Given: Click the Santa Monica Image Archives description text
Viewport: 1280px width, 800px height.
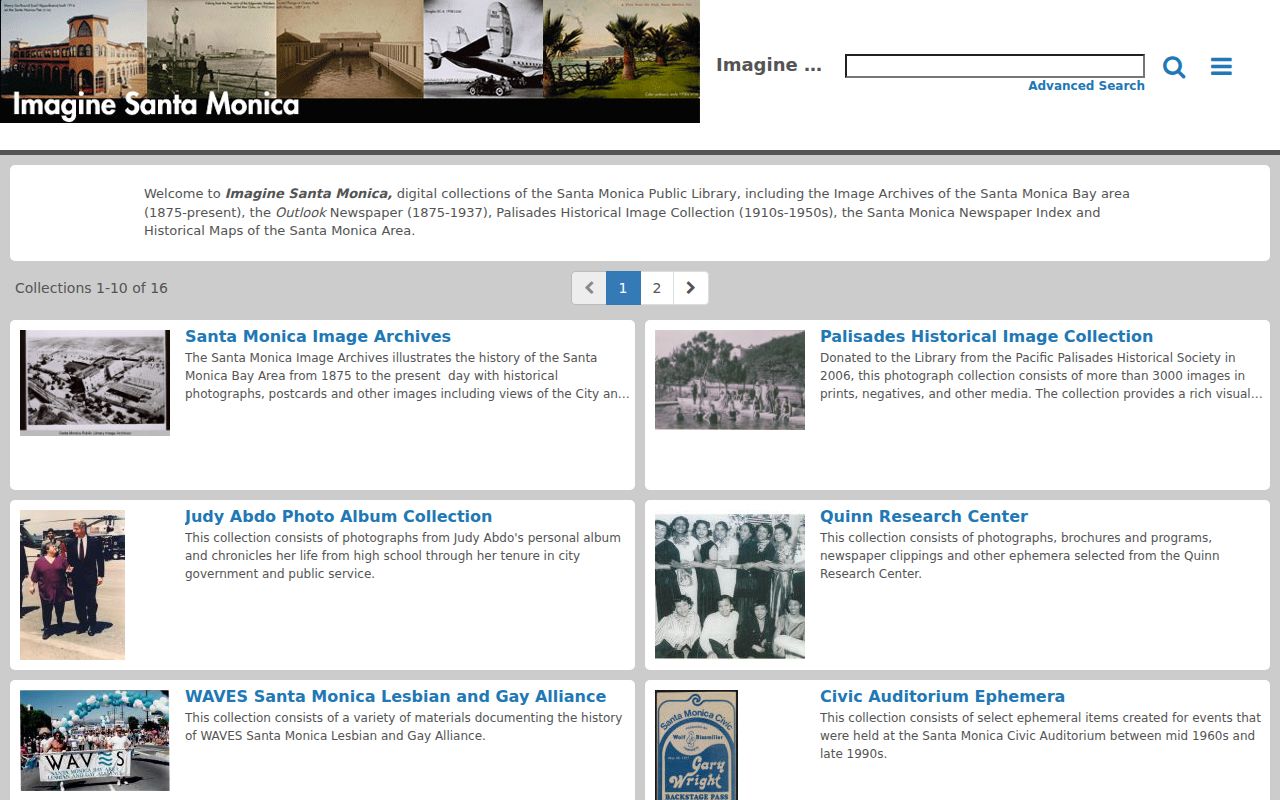Looking at the screenshot, I should (407, 376).
